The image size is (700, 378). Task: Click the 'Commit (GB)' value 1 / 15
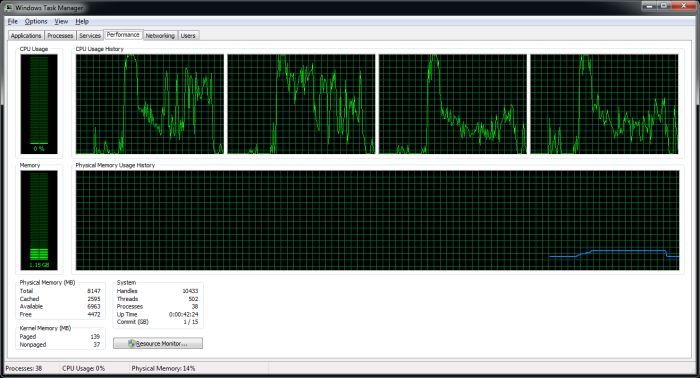(x=191, y=322)
